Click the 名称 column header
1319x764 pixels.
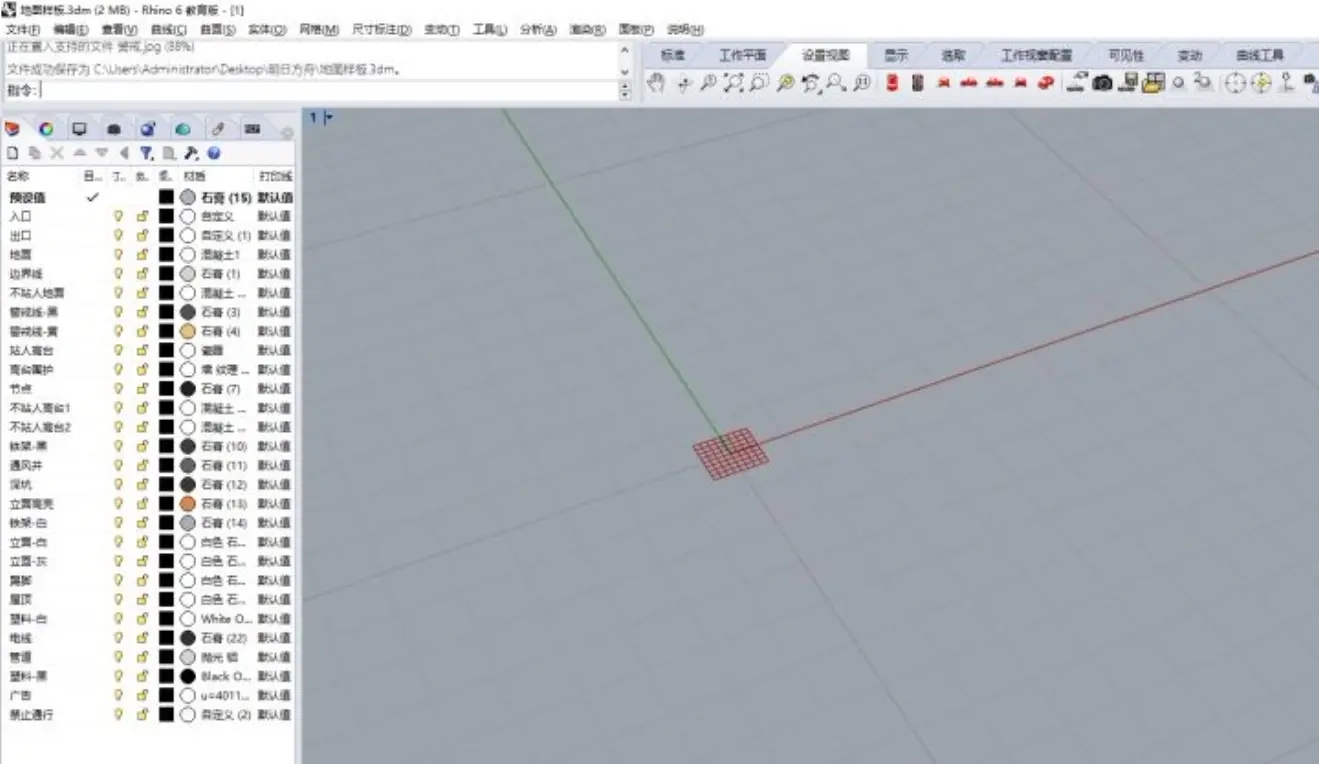pos(18,176)
